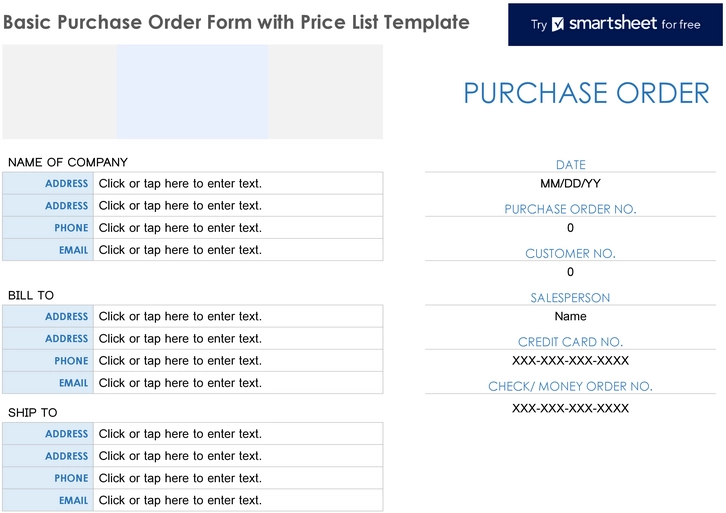Click the PURCHASE ORDER heading

[x=586, y=93]
